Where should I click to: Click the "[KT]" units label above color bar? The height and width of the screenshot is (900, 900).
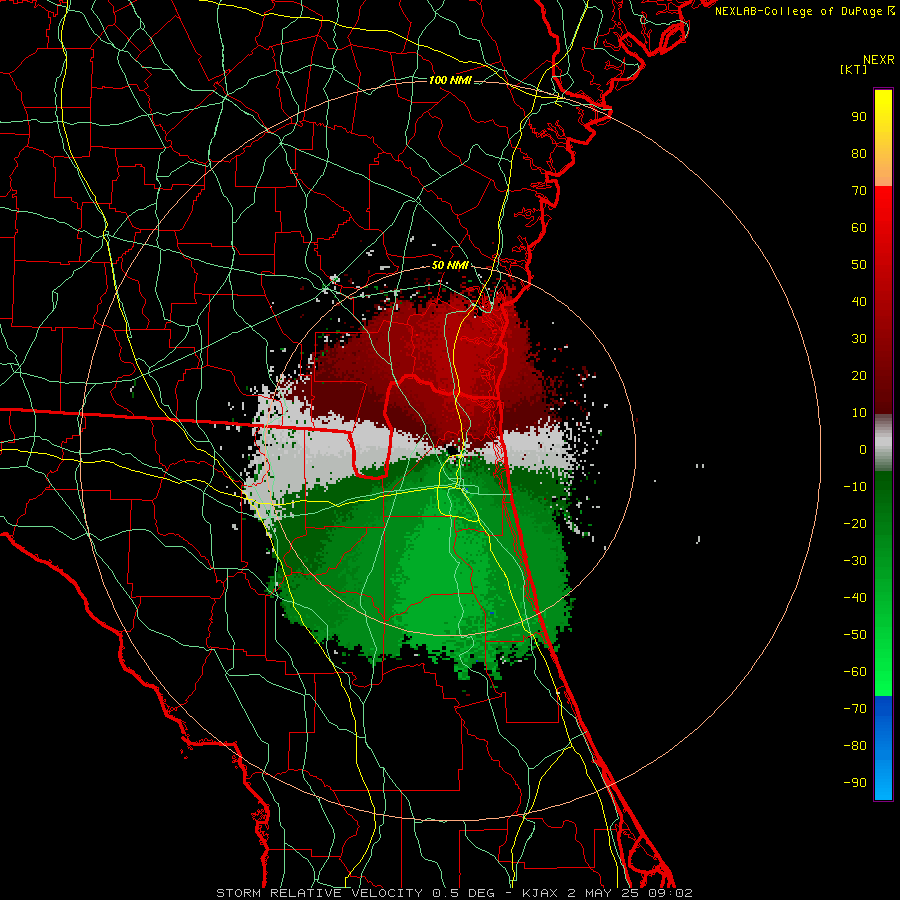click(x=853, y=69)
